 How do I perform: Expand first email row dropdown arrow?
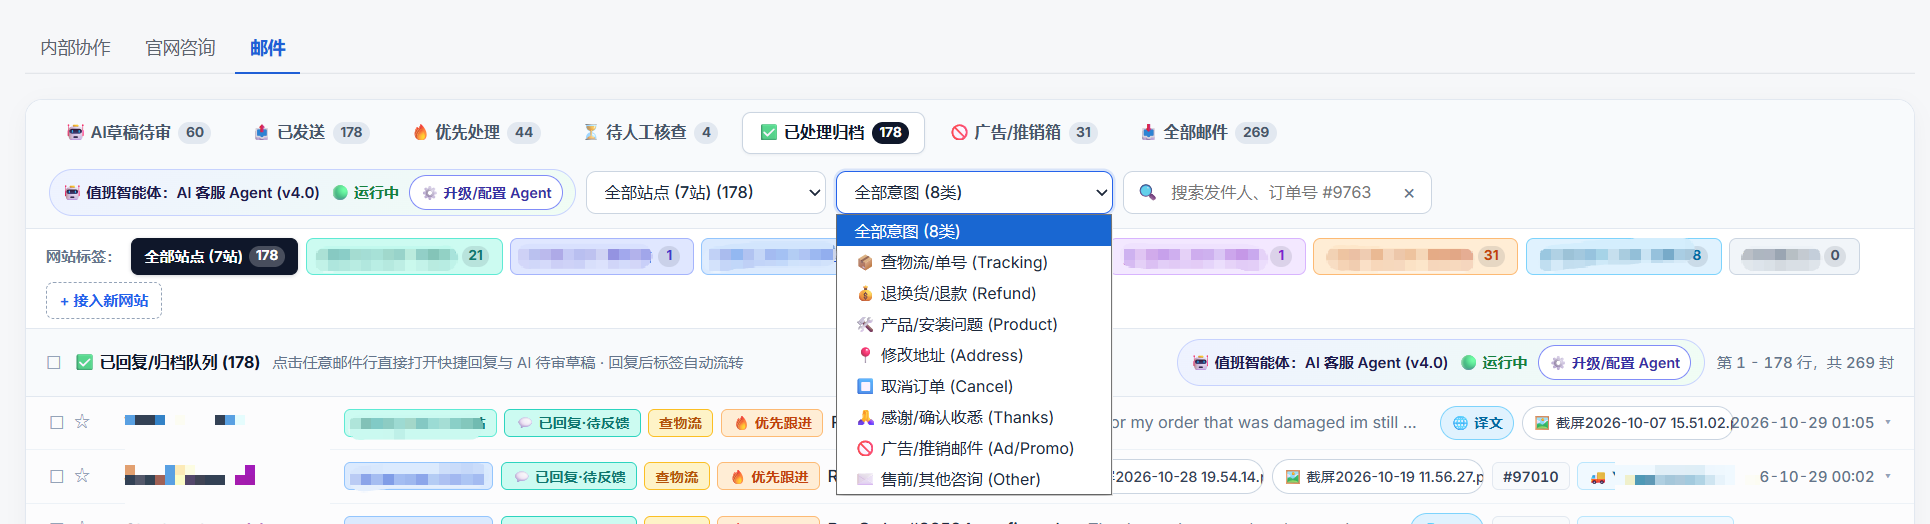(x=1888, y=422)
